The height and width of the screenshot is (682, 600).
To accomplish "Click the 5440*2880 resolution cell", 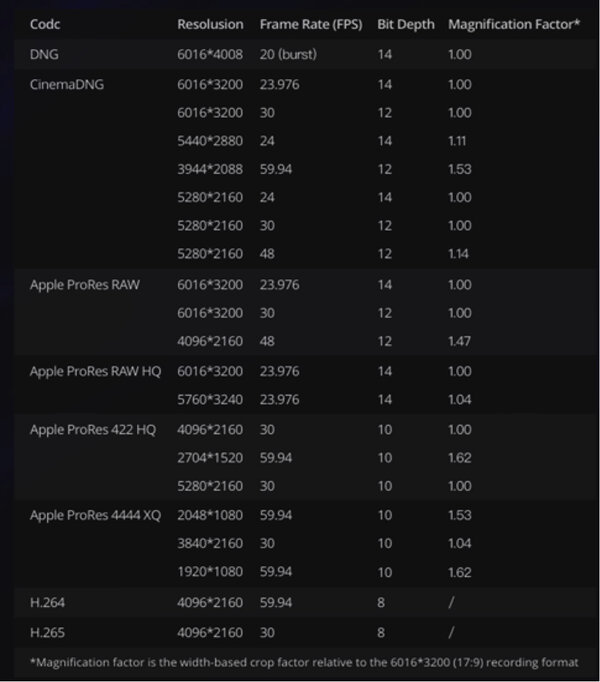I will [x=210, y=141].
